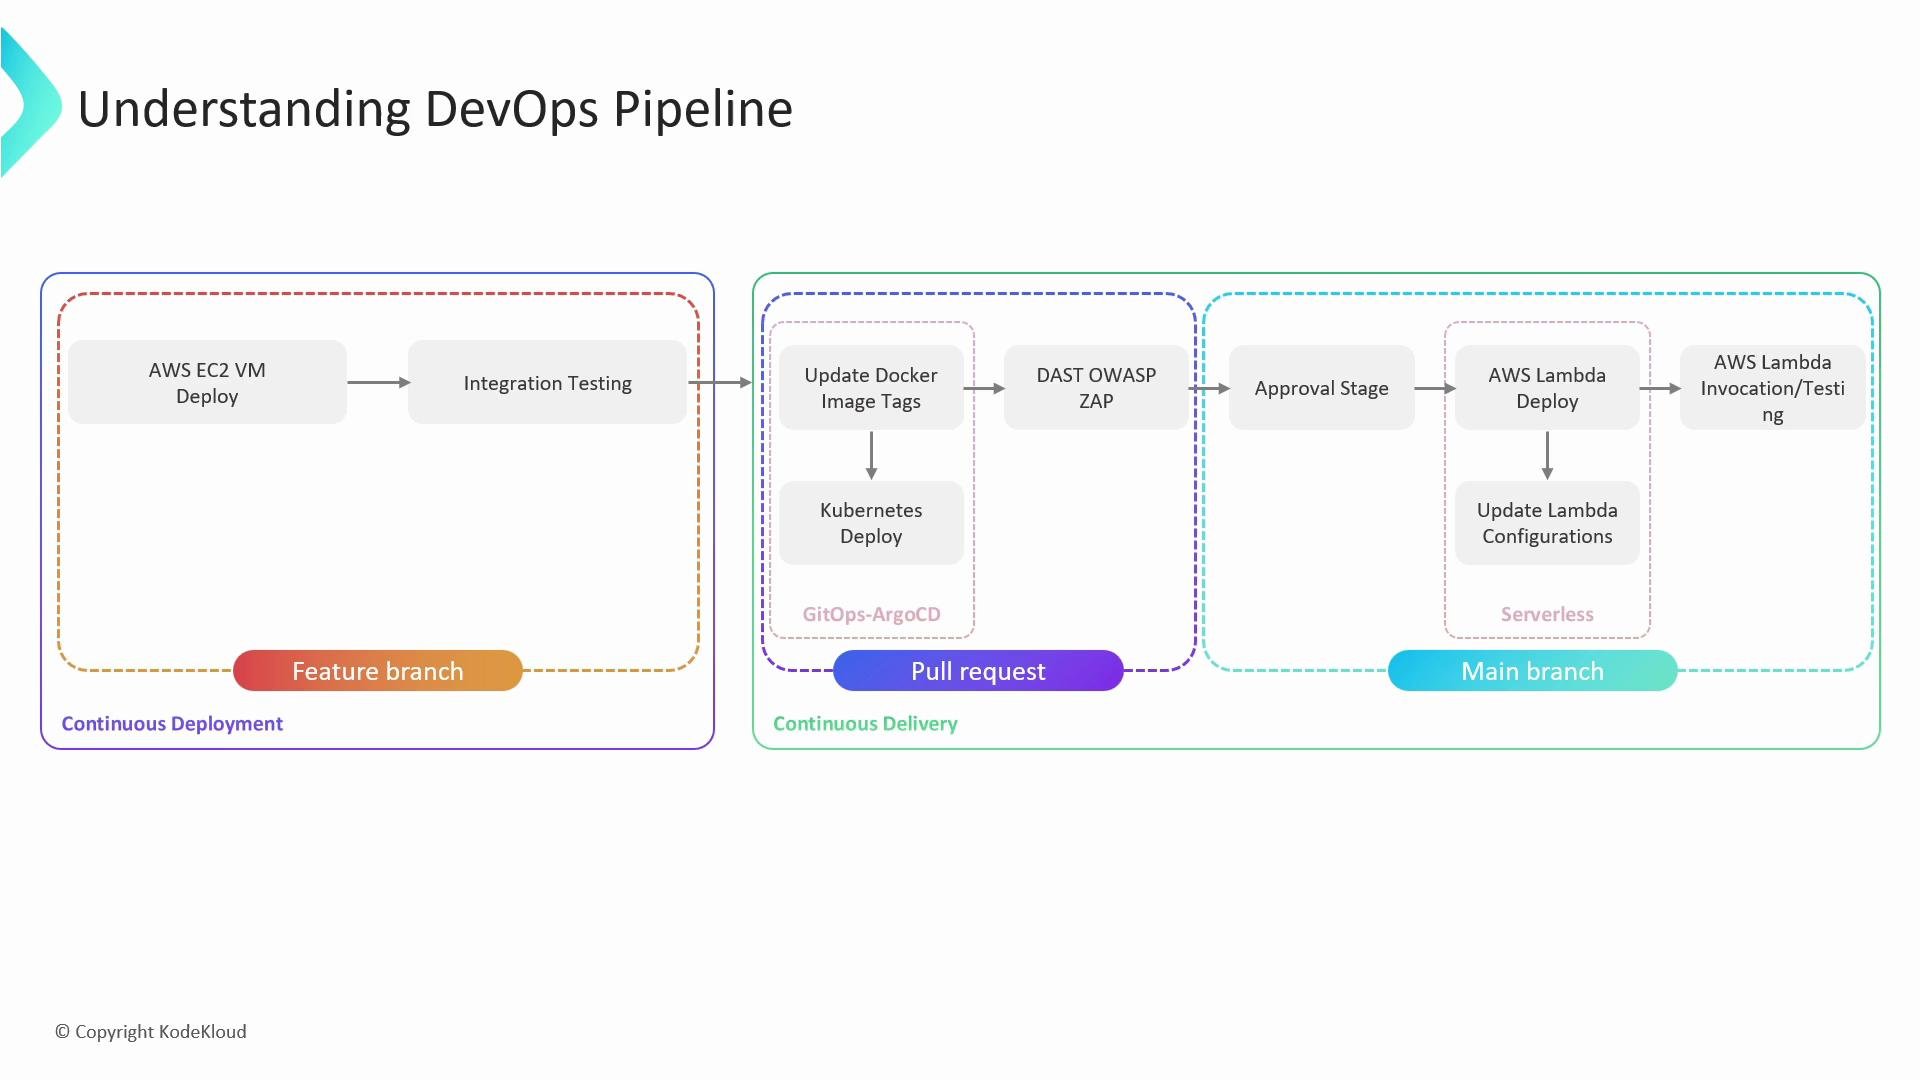This screenshot has width=1920, height=1080.
Task: Click the GitOps-ArgoCD label
Action: 871,614
